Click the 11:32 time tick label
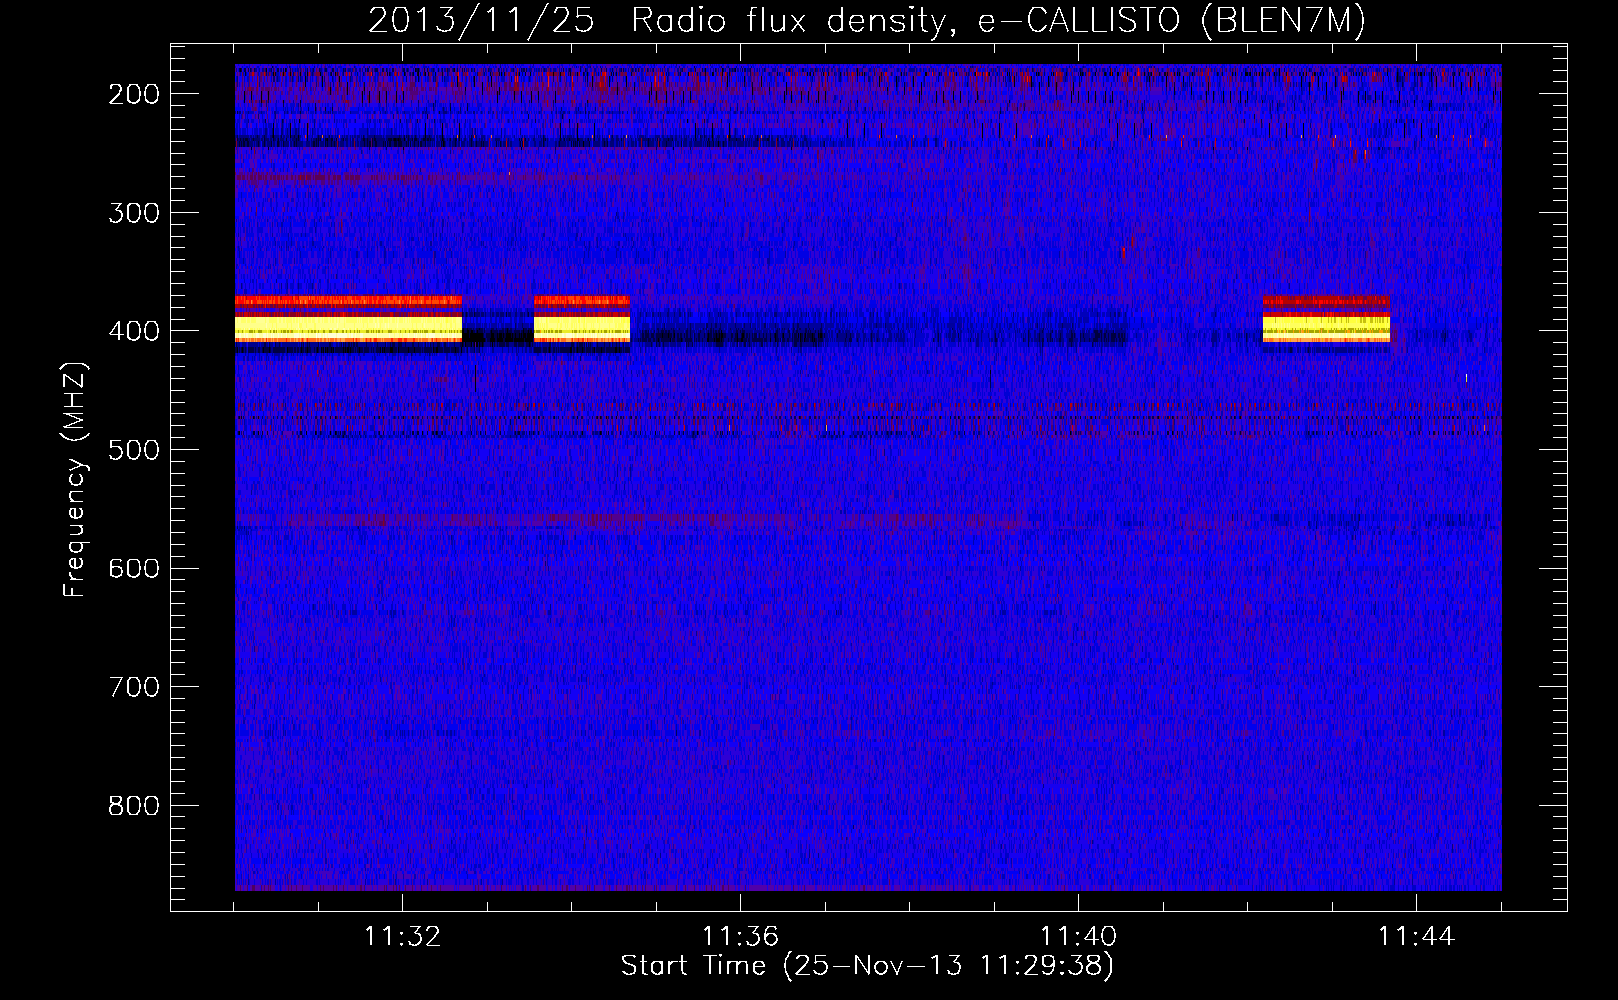This screenshot has width=1618, height=1000. point(402,936)
